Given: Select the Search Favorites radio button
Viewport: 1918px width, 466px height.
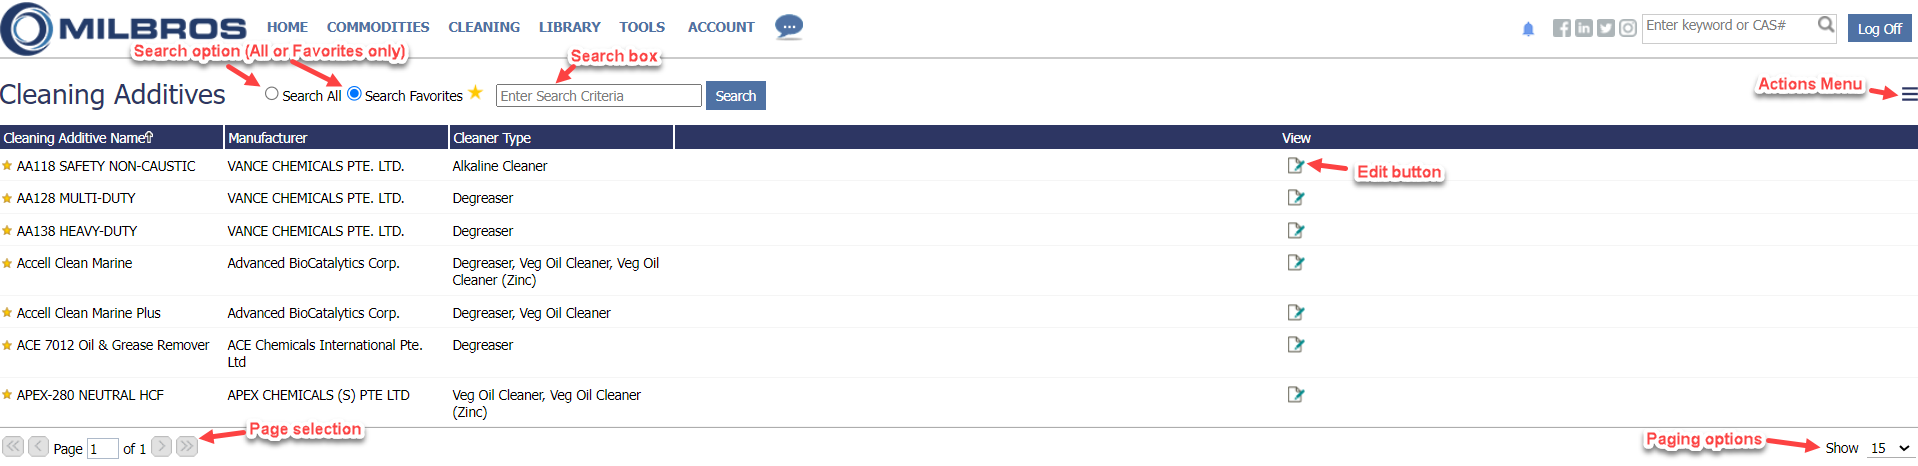Looking at the screenshot, I should [354, 94].
